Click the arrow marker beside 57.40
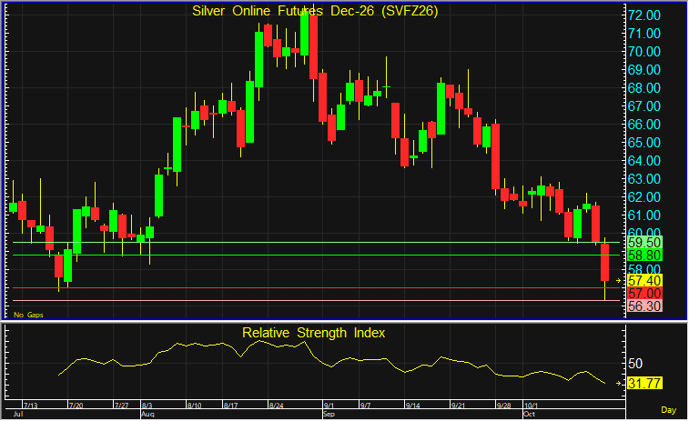This screenshot has height=421, width=689. coord(619,280)
